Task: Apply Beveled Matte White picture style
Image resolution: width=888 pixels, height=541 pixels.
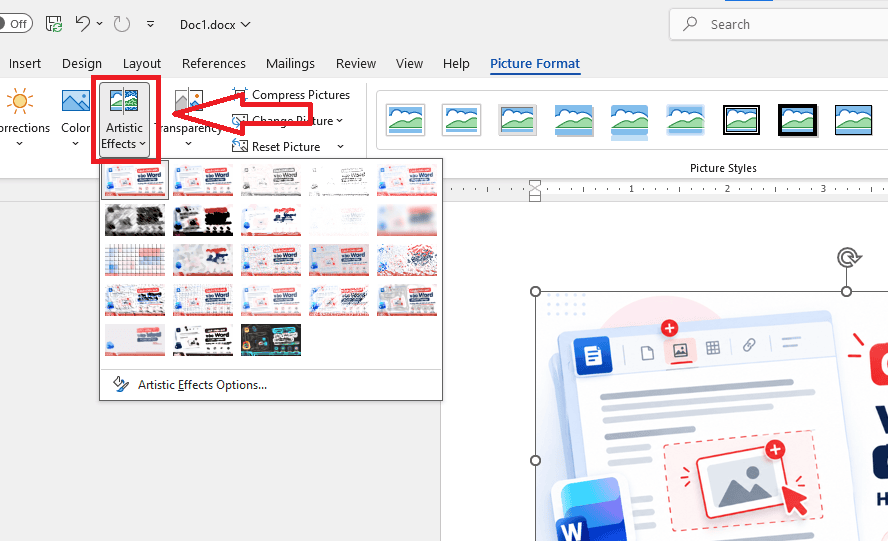Action: [461, 120]
